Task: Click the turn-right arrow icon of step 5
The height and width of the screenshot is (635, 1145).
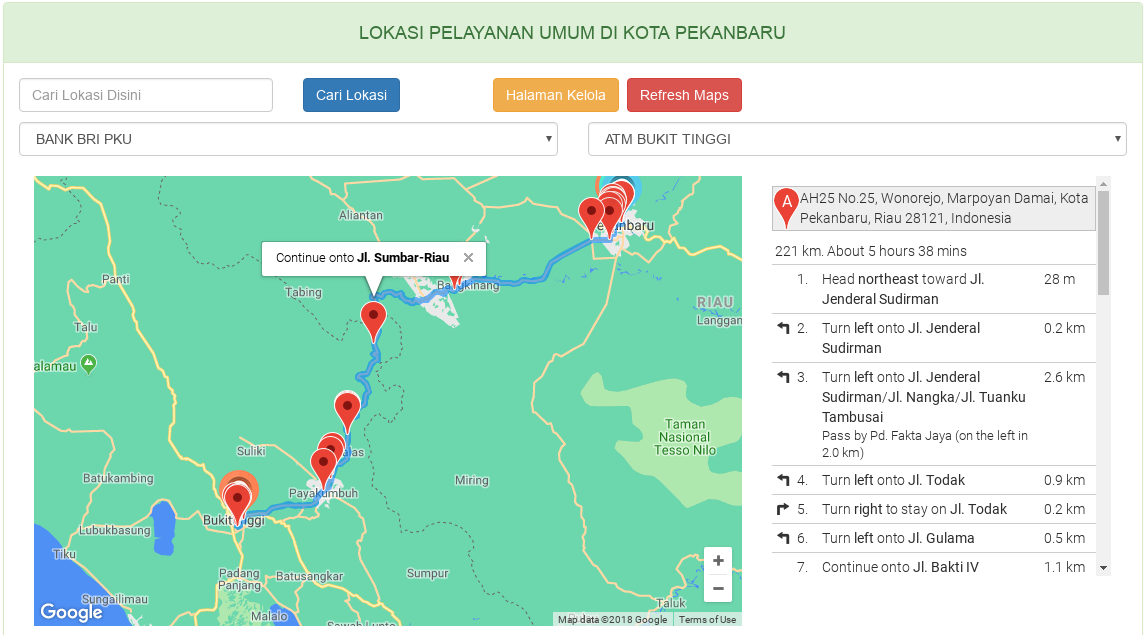Action: point(783,509)
